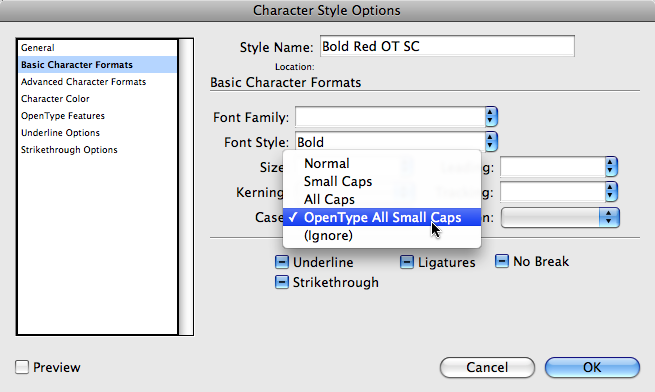Open the Leading dropdown arrows
Viewport: 655px width, 392px height.
click(x=611, y=167)
